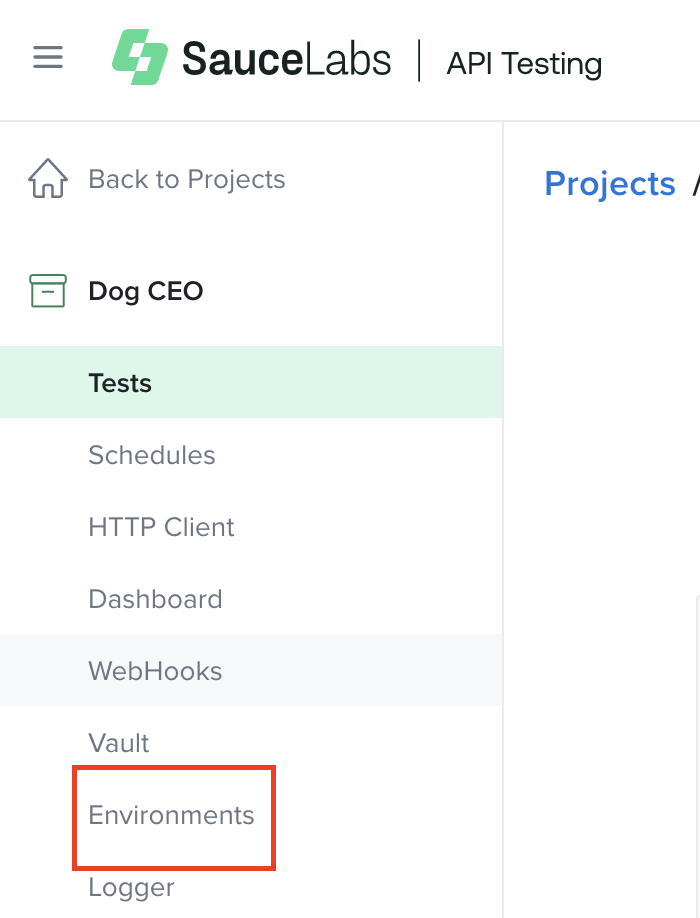Open the Tests section
This screenshot has width=700, height=918.
click(120, 383)
